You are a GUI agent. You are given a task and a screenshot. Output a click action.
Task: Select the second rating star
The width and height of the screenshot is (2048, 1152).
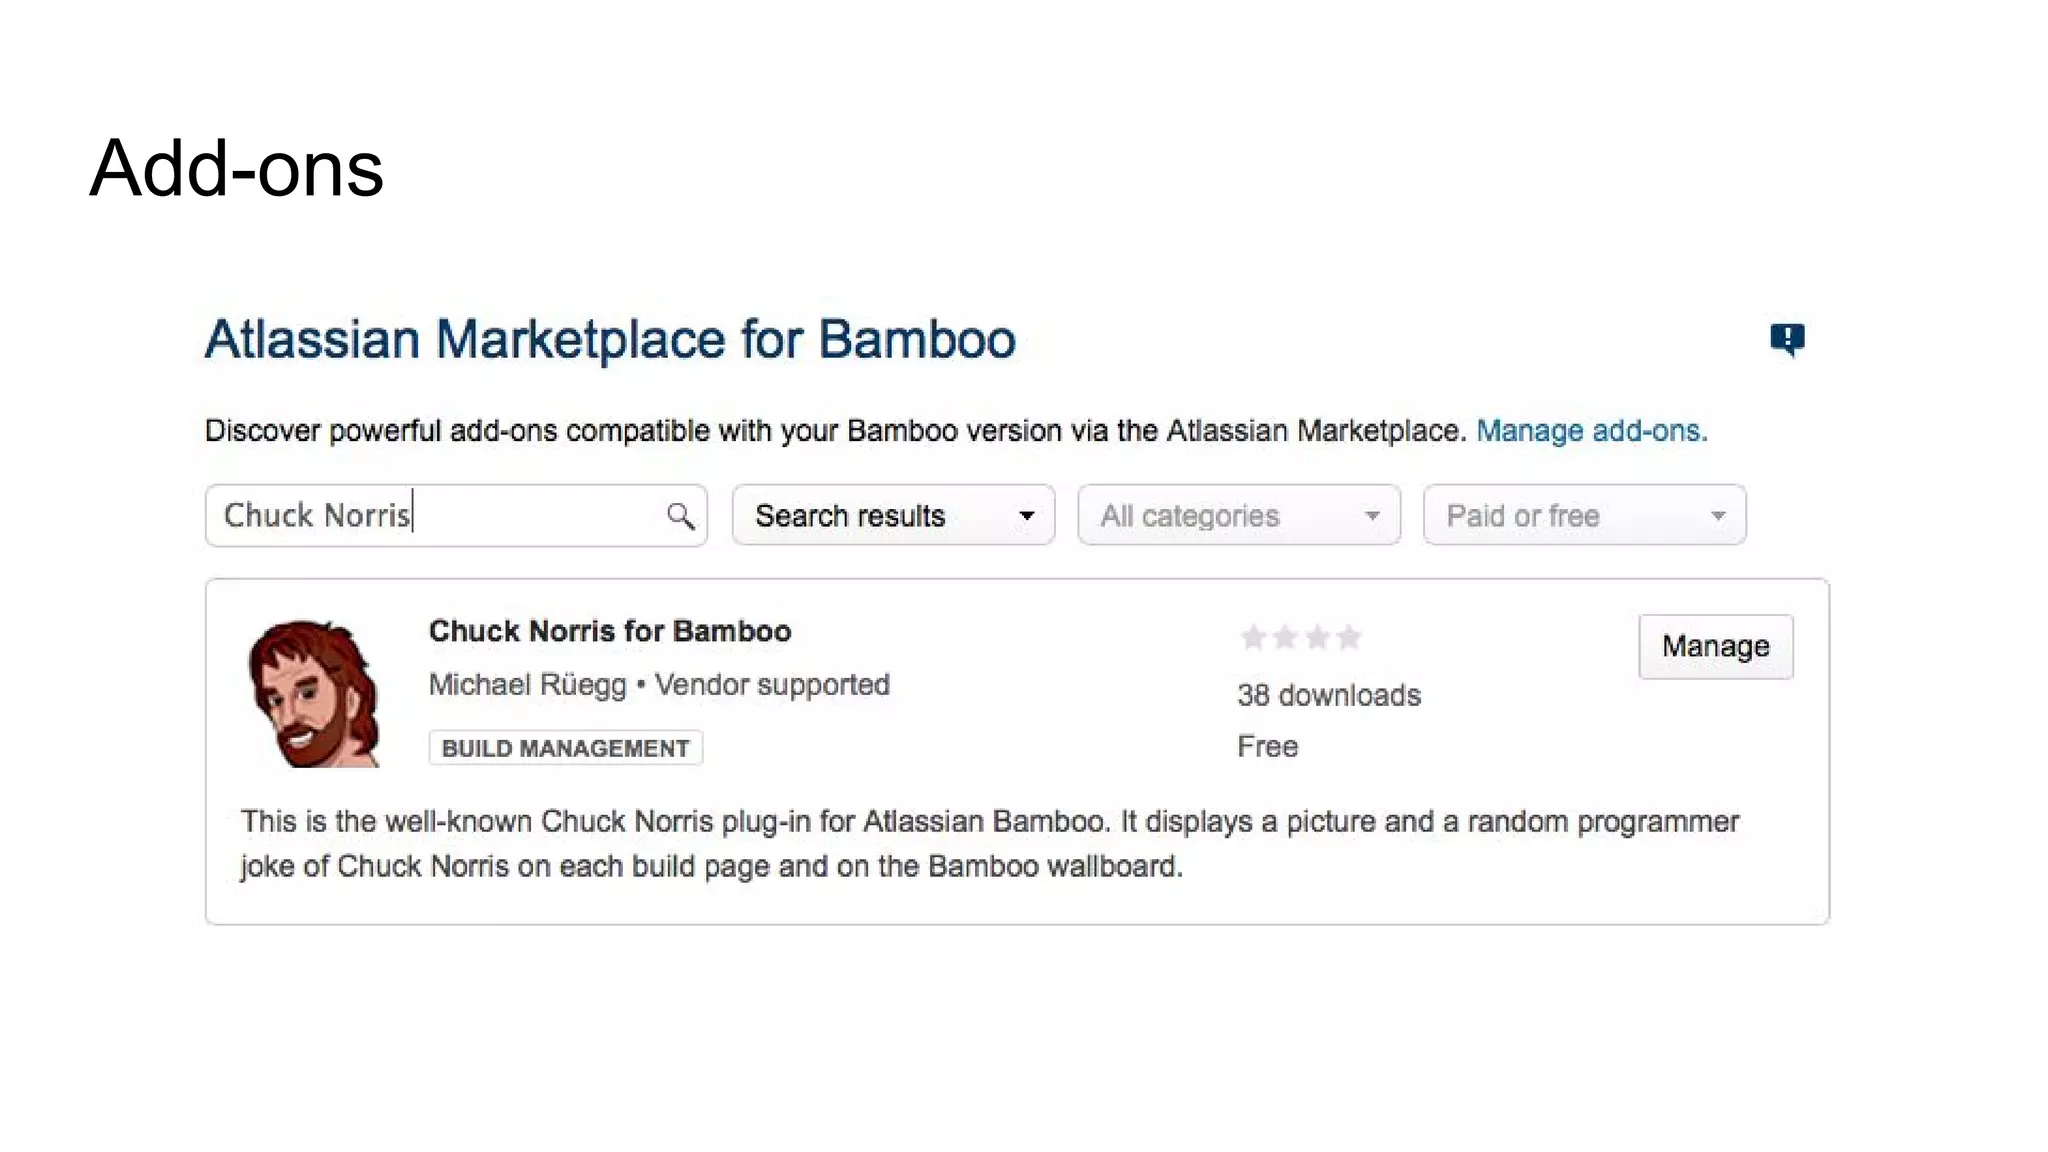1285,637
